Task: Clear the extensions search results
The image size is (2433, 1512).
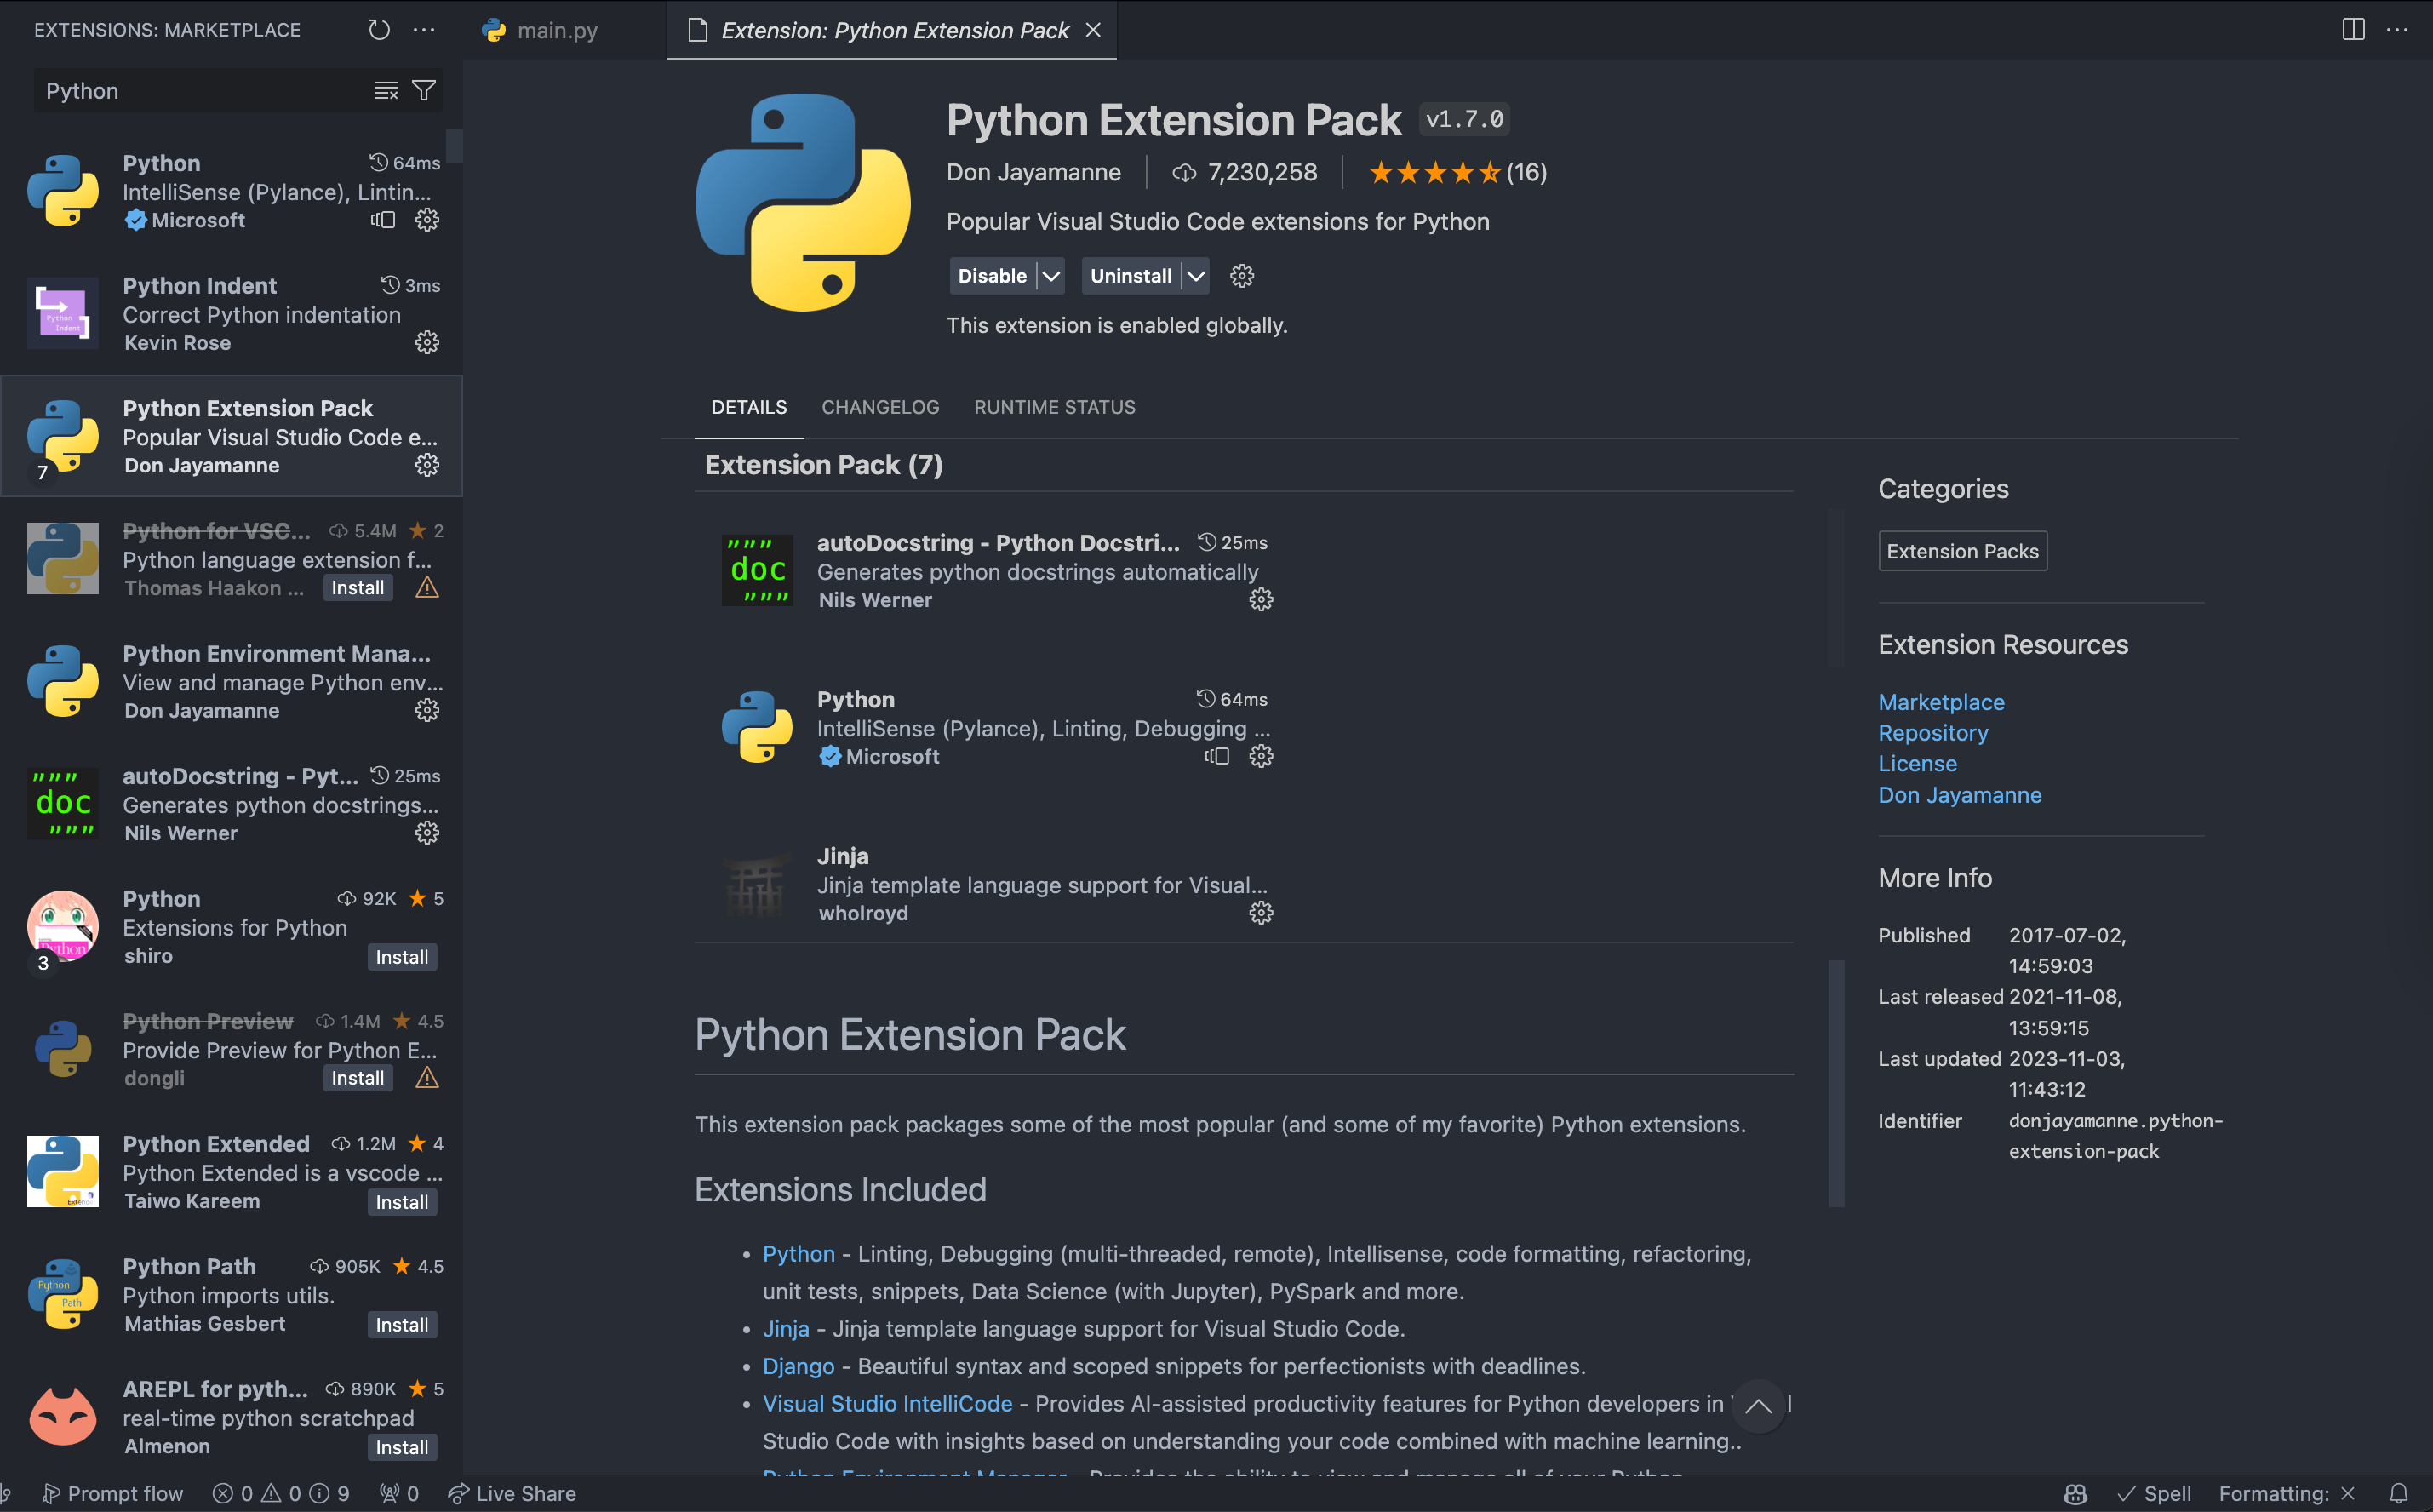Action: coord(385,91)
